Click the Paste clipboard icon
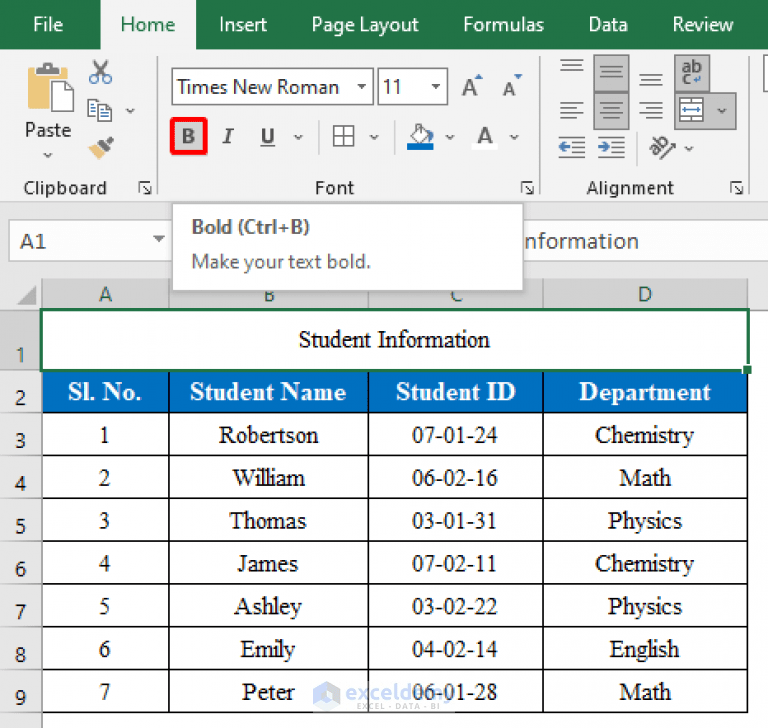The image size is (768, 728). [x=50, y=87]
